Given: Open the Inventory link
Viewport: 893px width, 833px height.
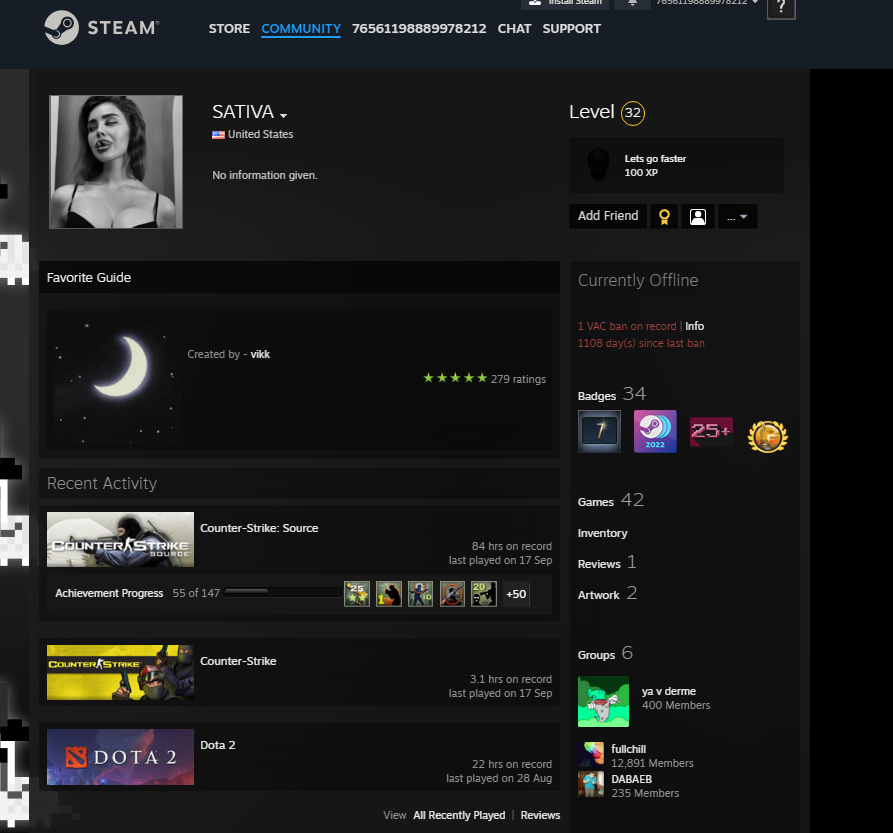Looking at the screenshot, I should (603, 533).
